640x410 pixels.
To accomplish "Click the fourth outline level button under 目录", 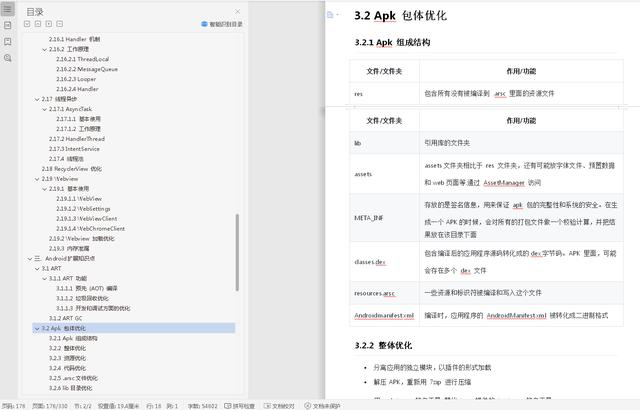I will click(59, 23).
